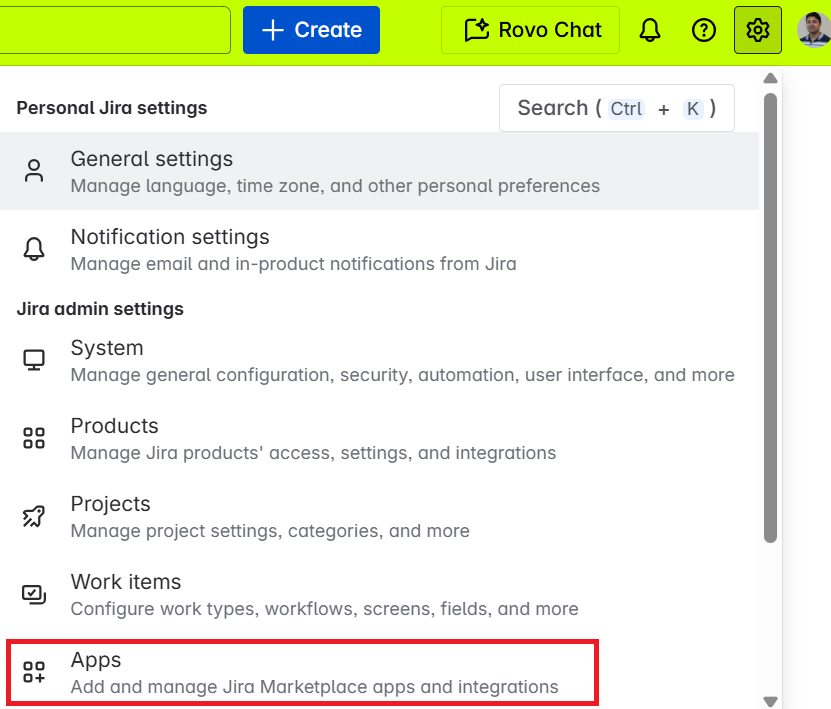The width and height of the screenshot is (831, 709).
Task: Click the Create button
Action: 311,30
